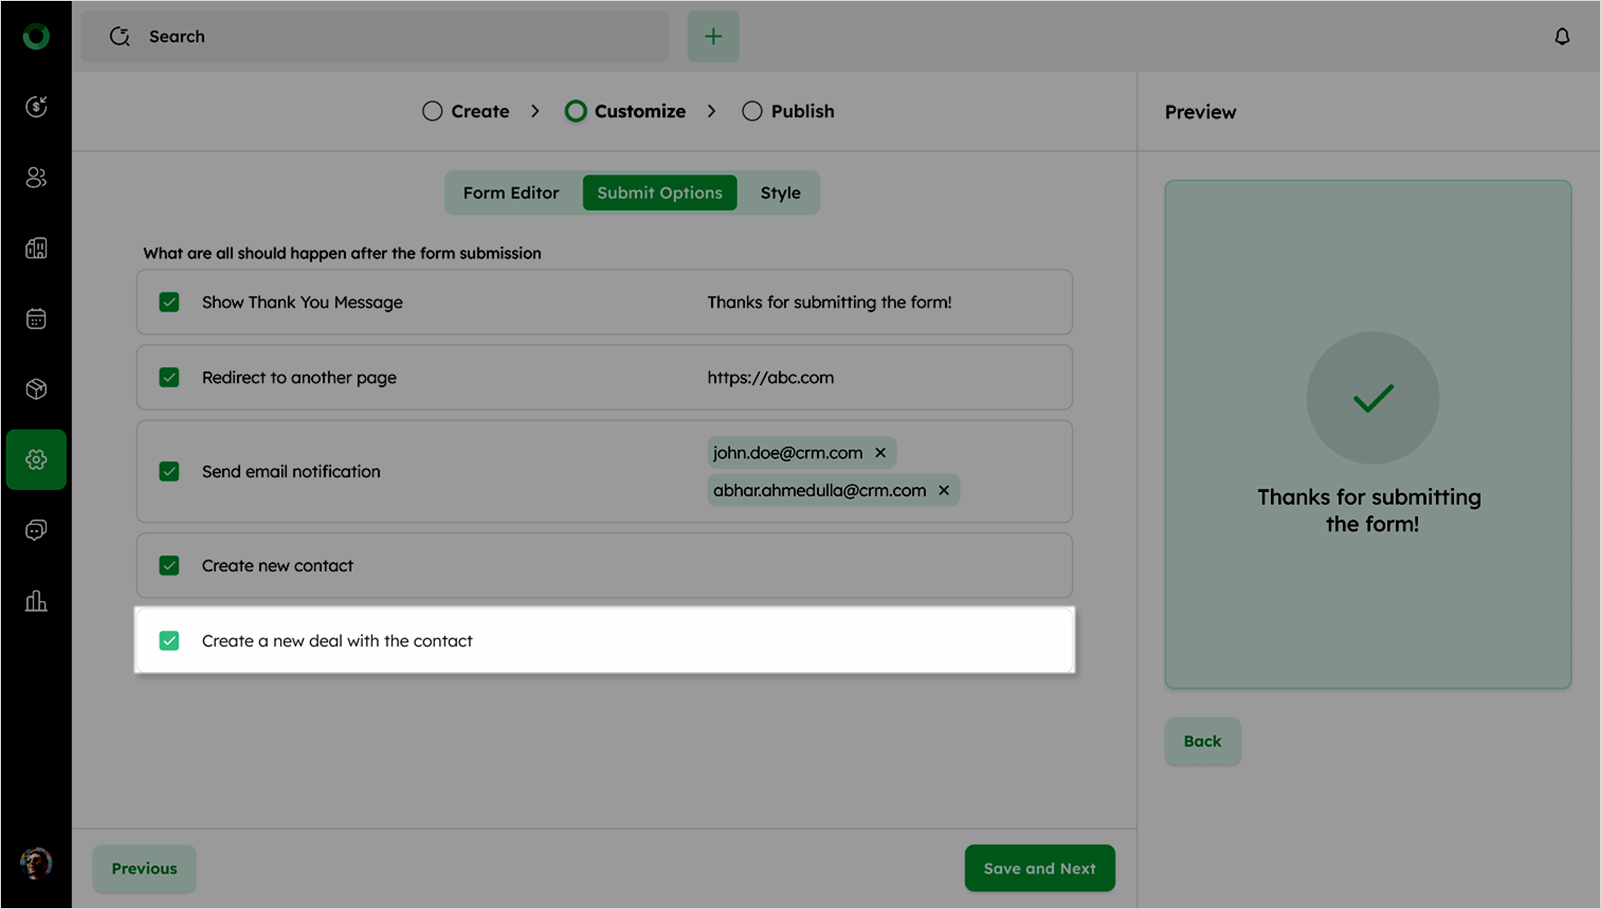This screenshot has width=1601, height=909.
Task: Open the products box icon
Action: 36,389
